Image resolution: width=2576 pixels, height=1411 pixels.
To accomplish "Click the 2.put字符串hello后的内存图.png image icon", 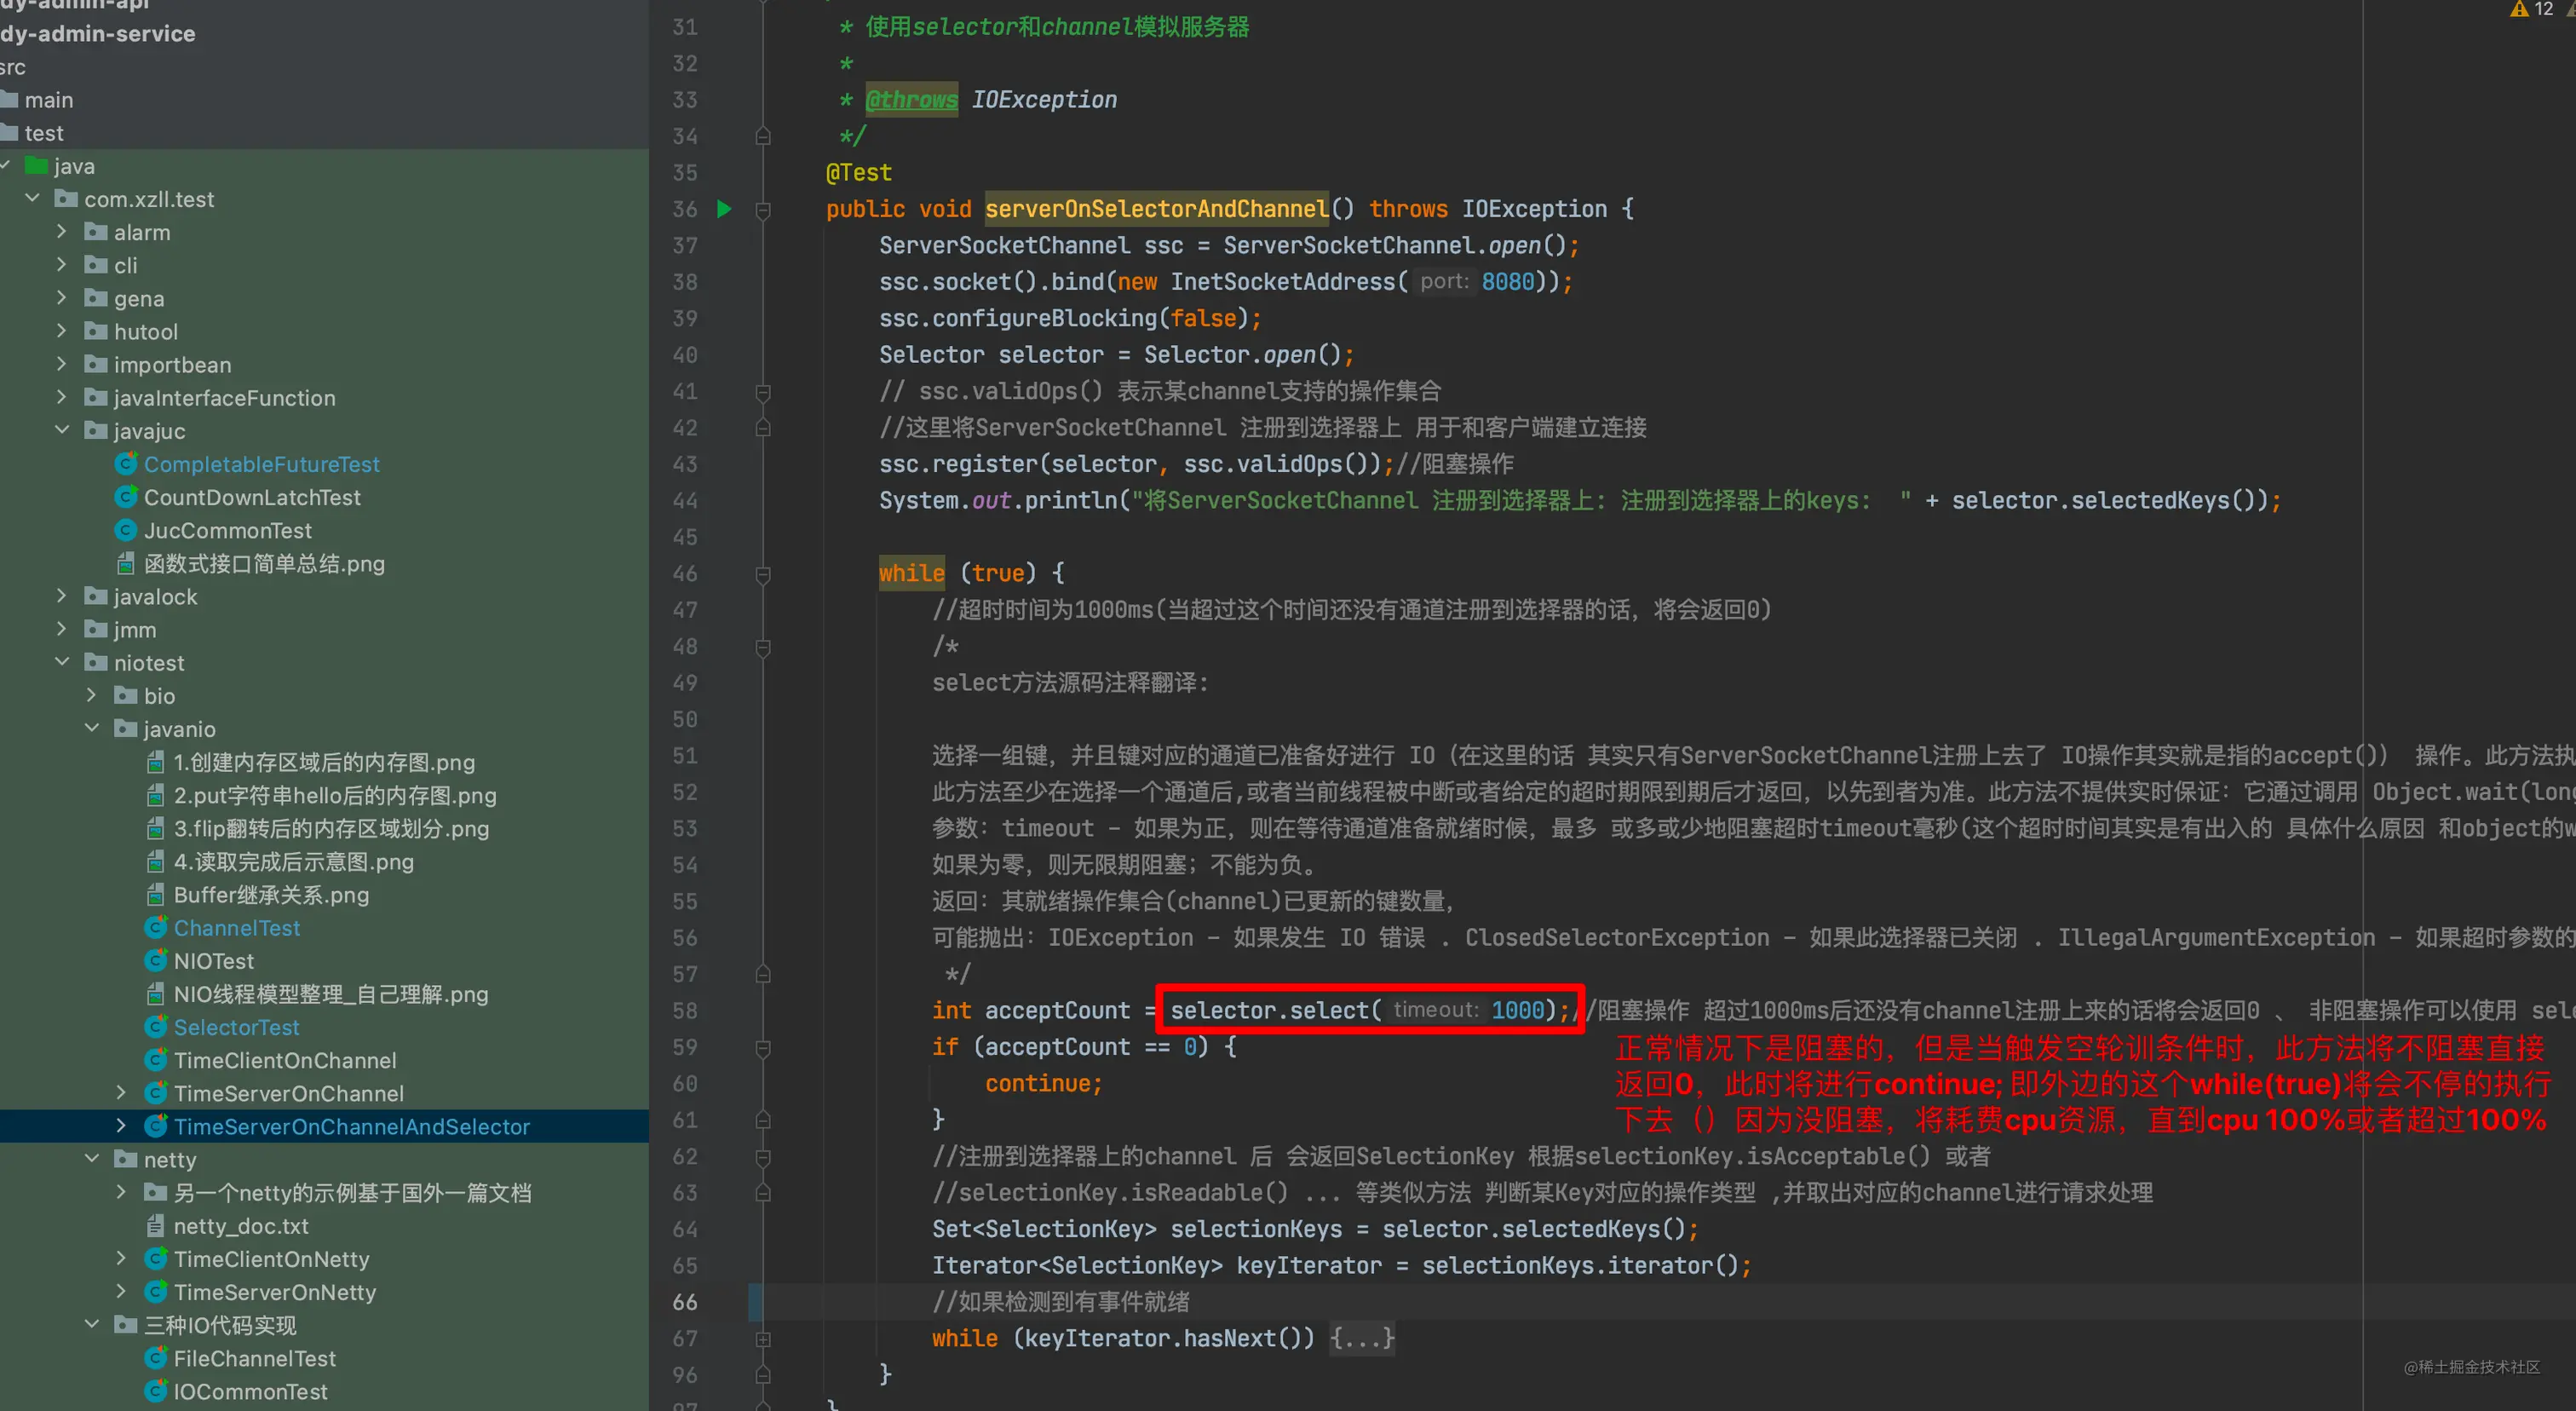I will pyautogui.click(x=156, y=795).
